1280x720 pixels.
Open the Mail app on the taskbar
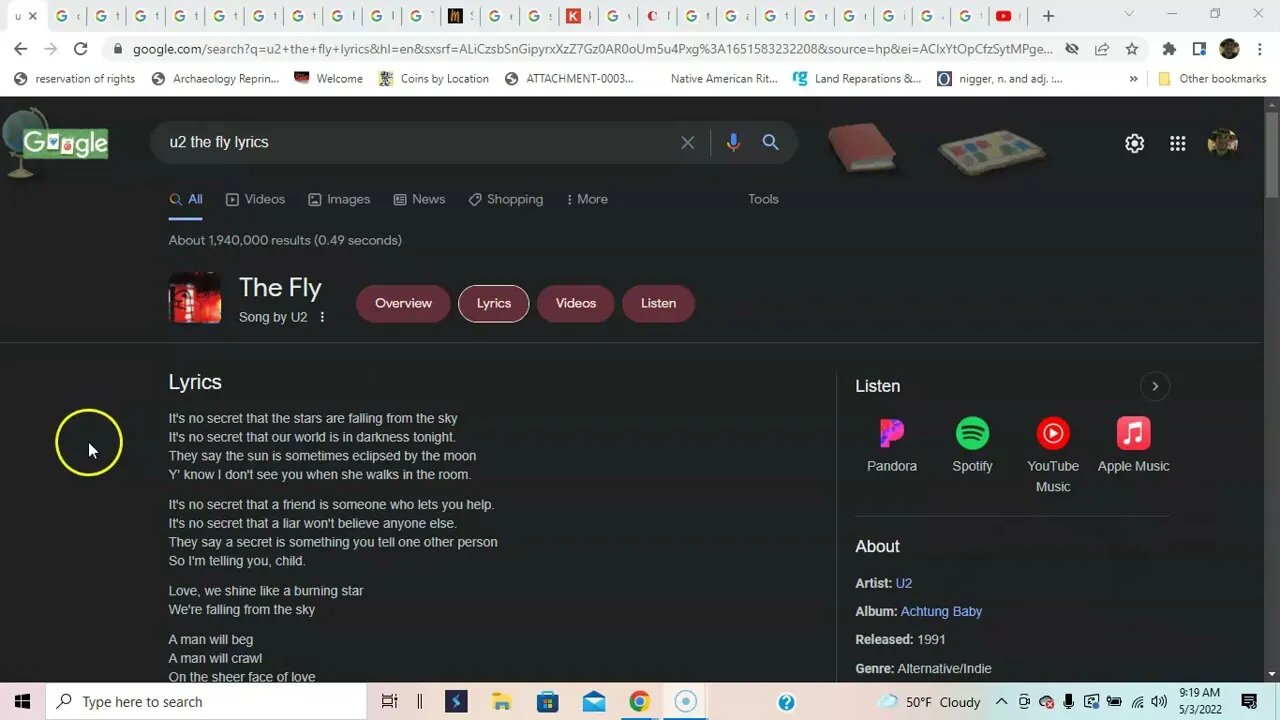593,702
